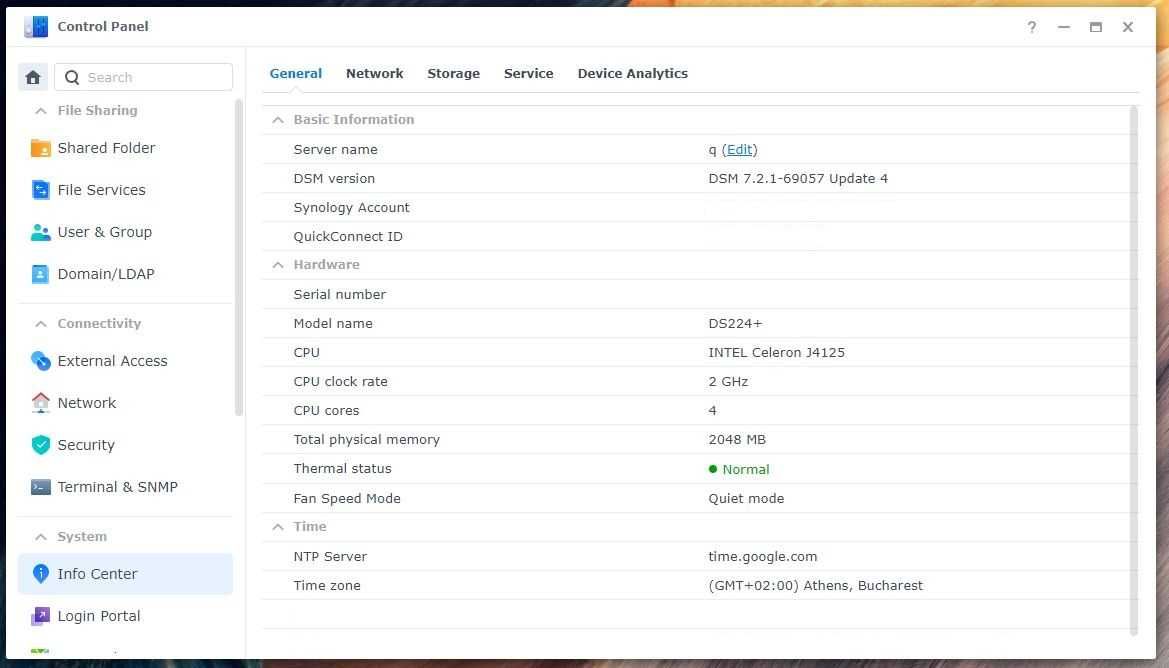This screenshot has width=1169, height=668.
Task: Open Shared Folder icon in sidebar
Action: coord(40,148)
